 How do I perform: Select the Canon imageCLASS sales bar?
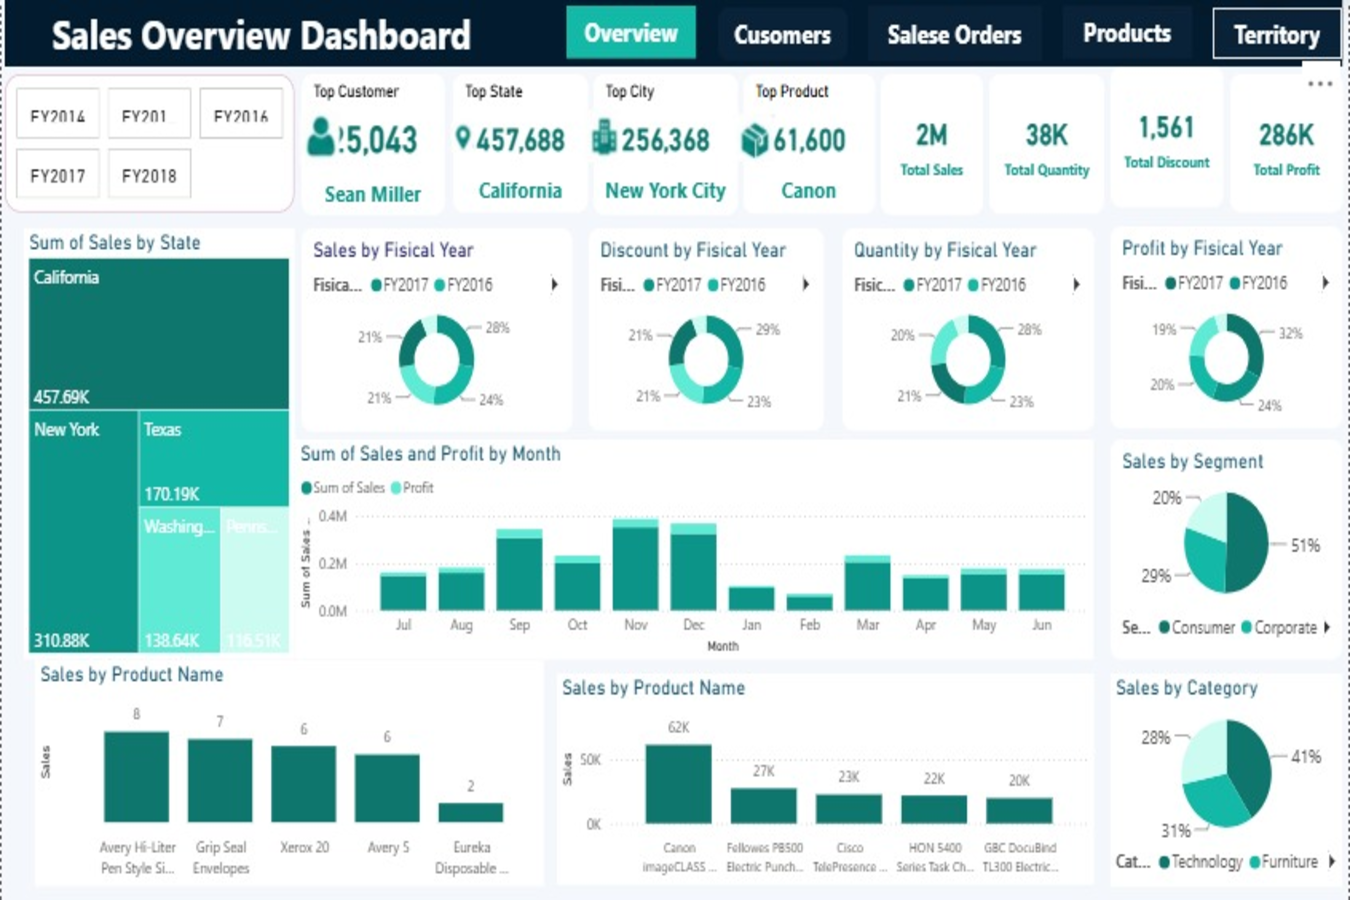pos(678,783)
